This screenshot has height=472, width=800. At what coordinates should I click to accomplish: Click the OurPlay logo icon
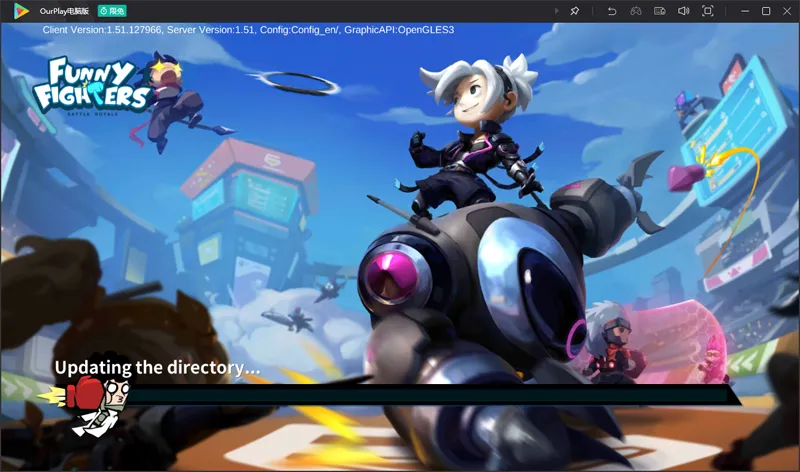21,11
